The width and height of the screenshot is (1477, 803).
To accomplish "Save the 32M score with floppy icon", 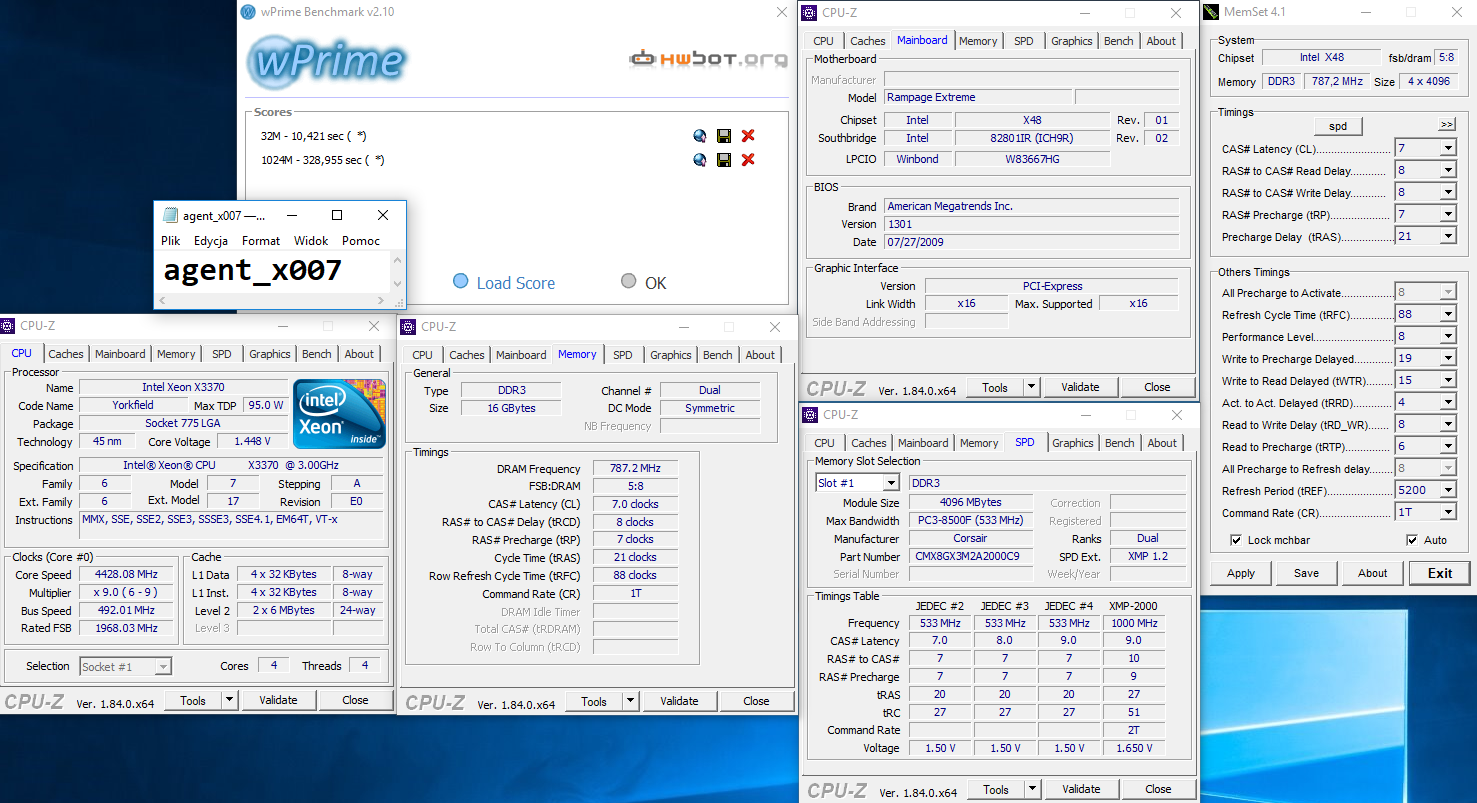I will (x=724, y=136).
